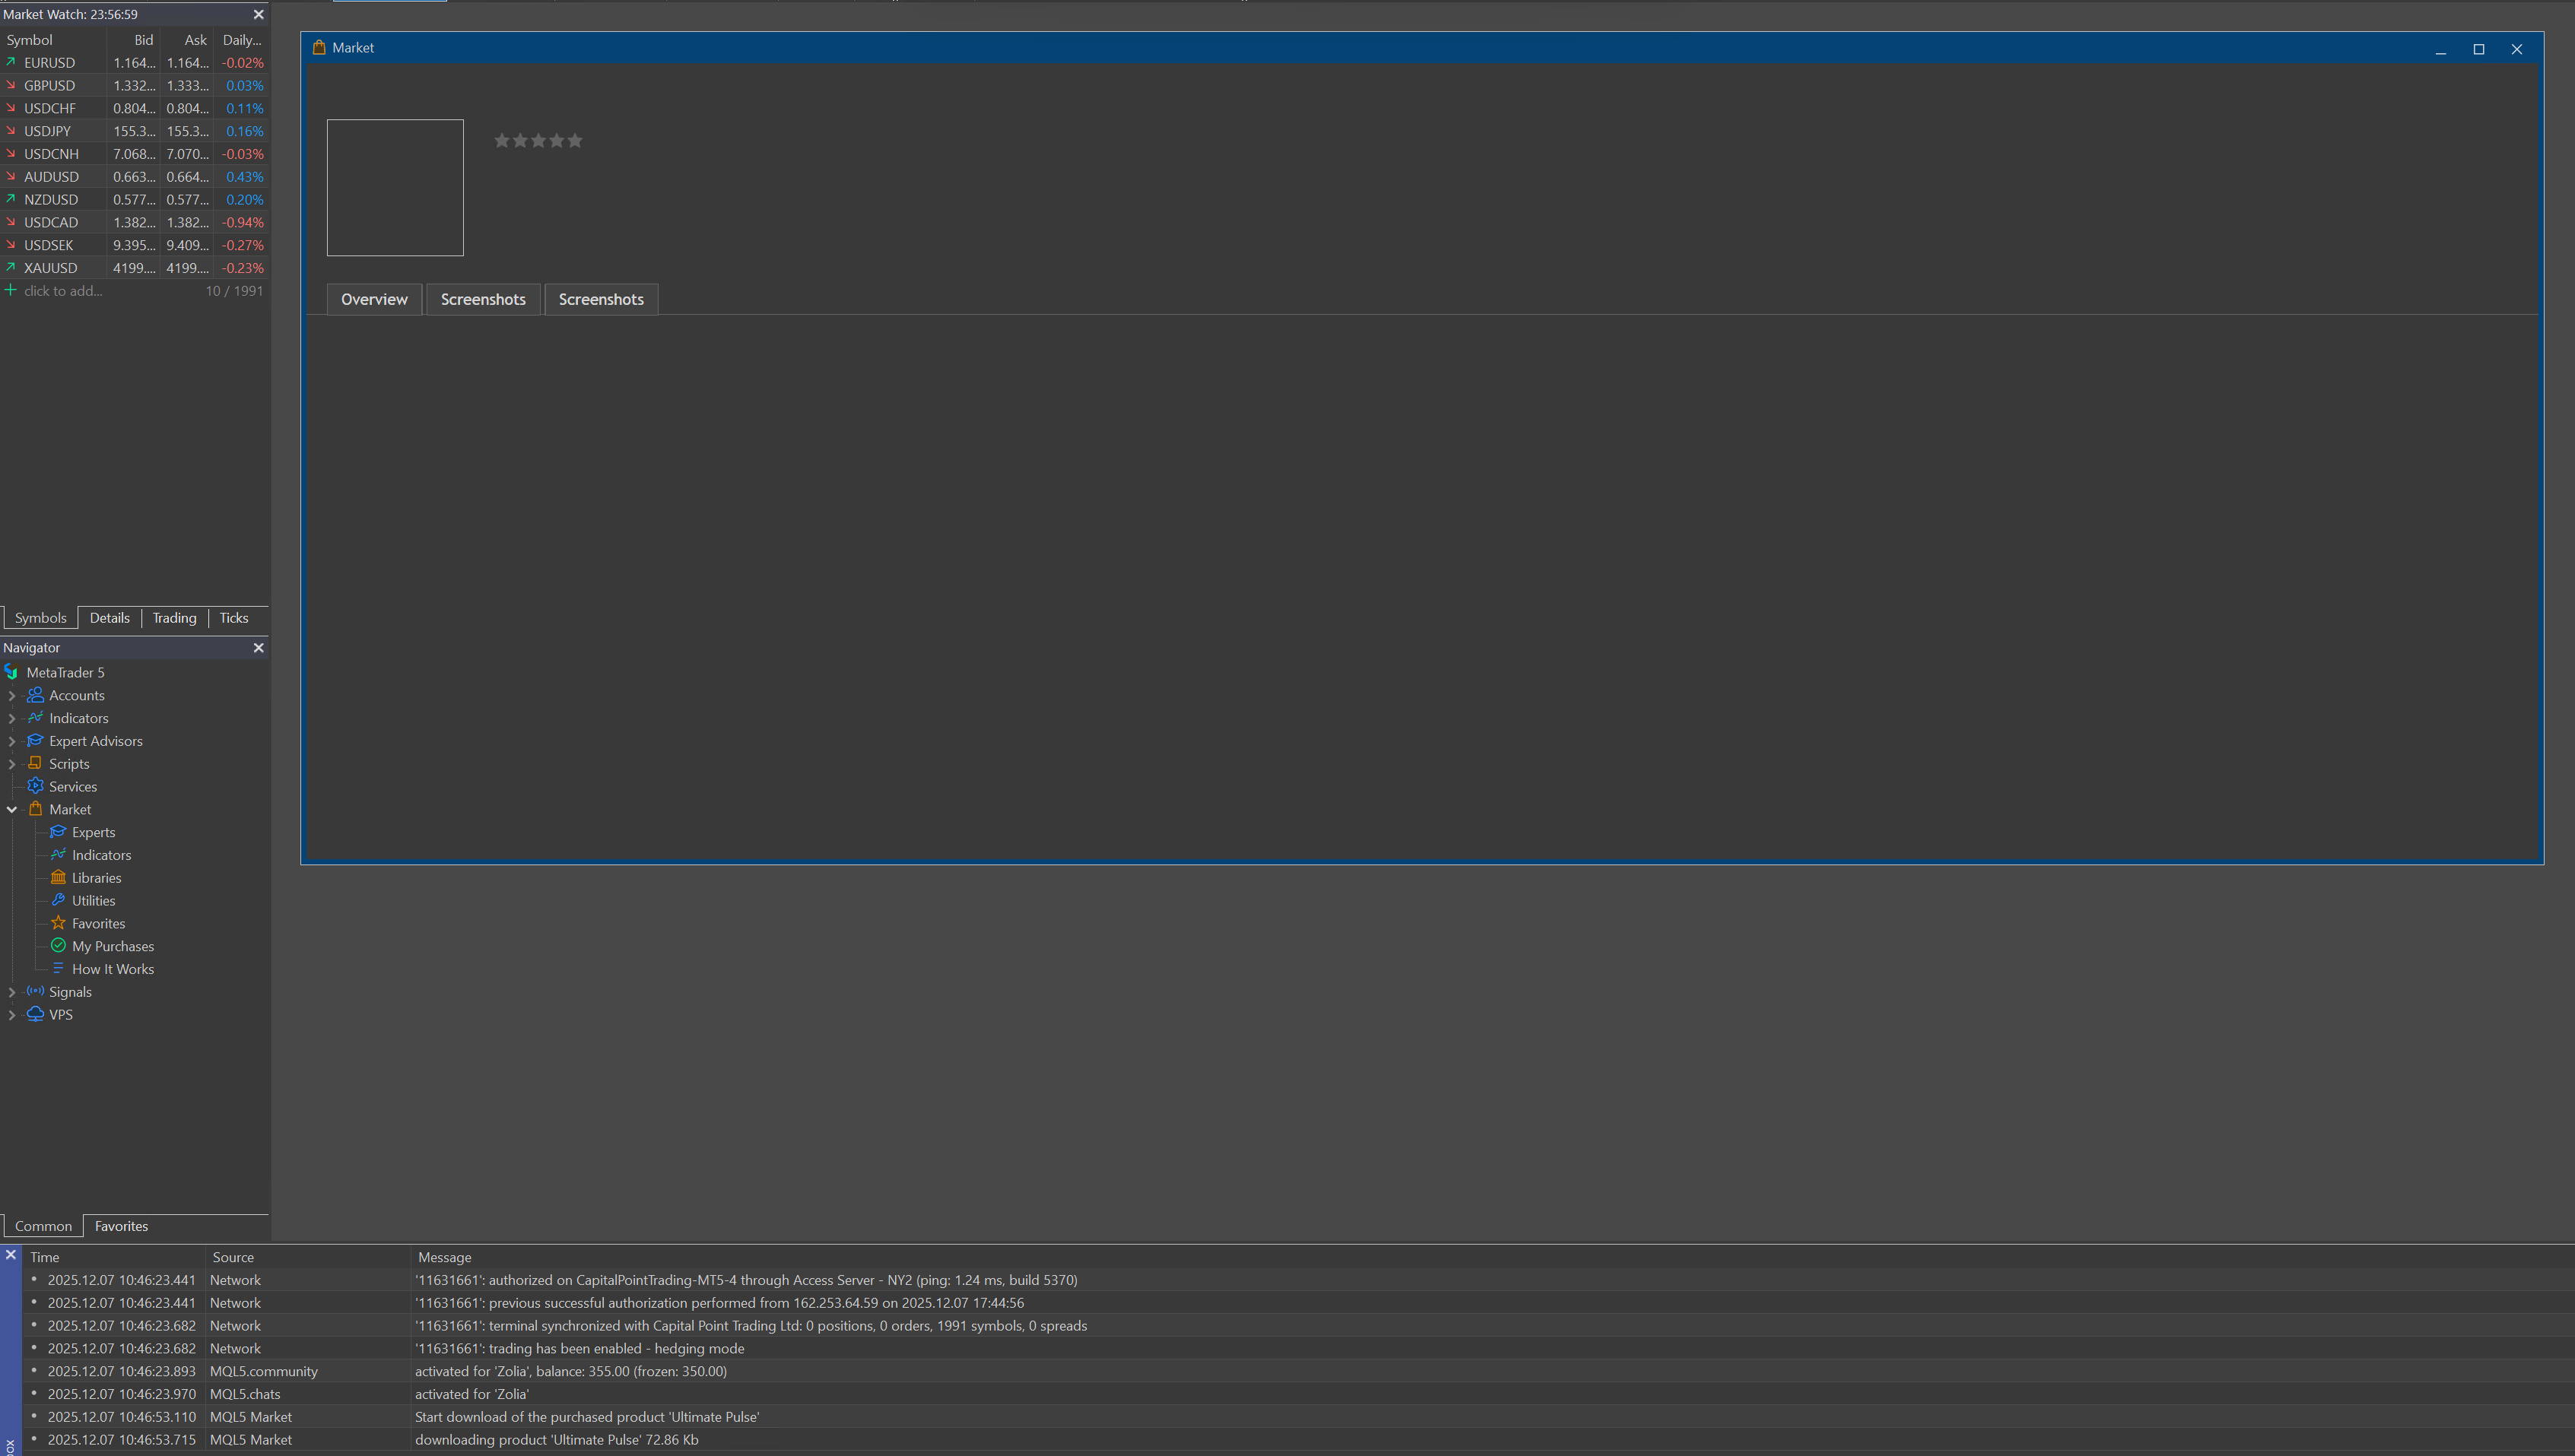2575x1456 pixels.
Task: Expand the Expert Advisors node
Action: (x=12, y=741)
